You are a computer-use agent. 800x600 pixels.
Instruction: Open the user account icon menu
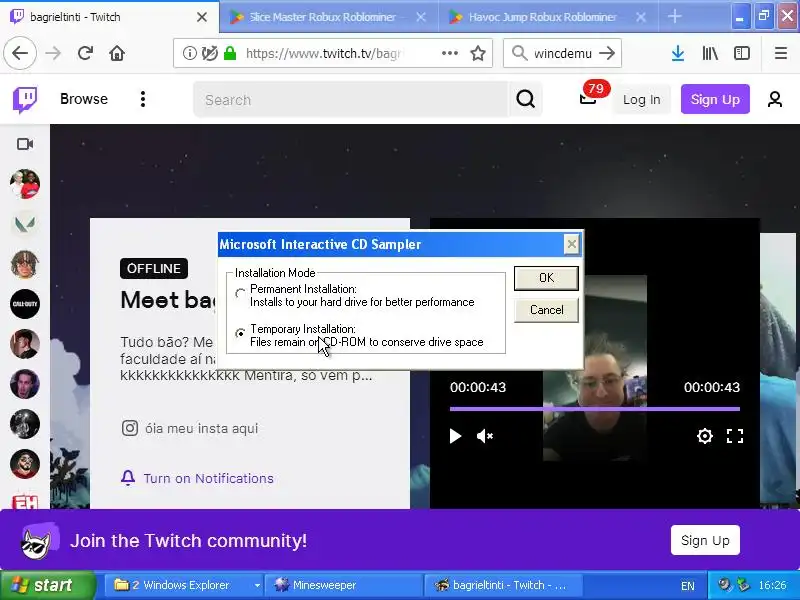[x=774, y=99]
